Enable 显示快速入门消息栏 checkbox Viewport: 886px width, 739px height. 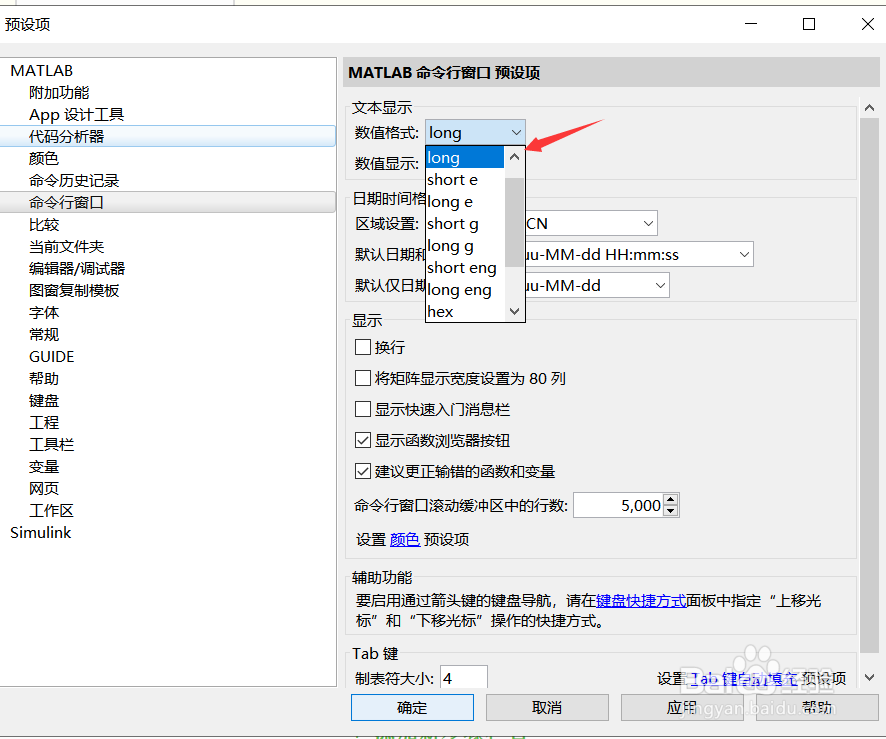[x=363, y=409]
